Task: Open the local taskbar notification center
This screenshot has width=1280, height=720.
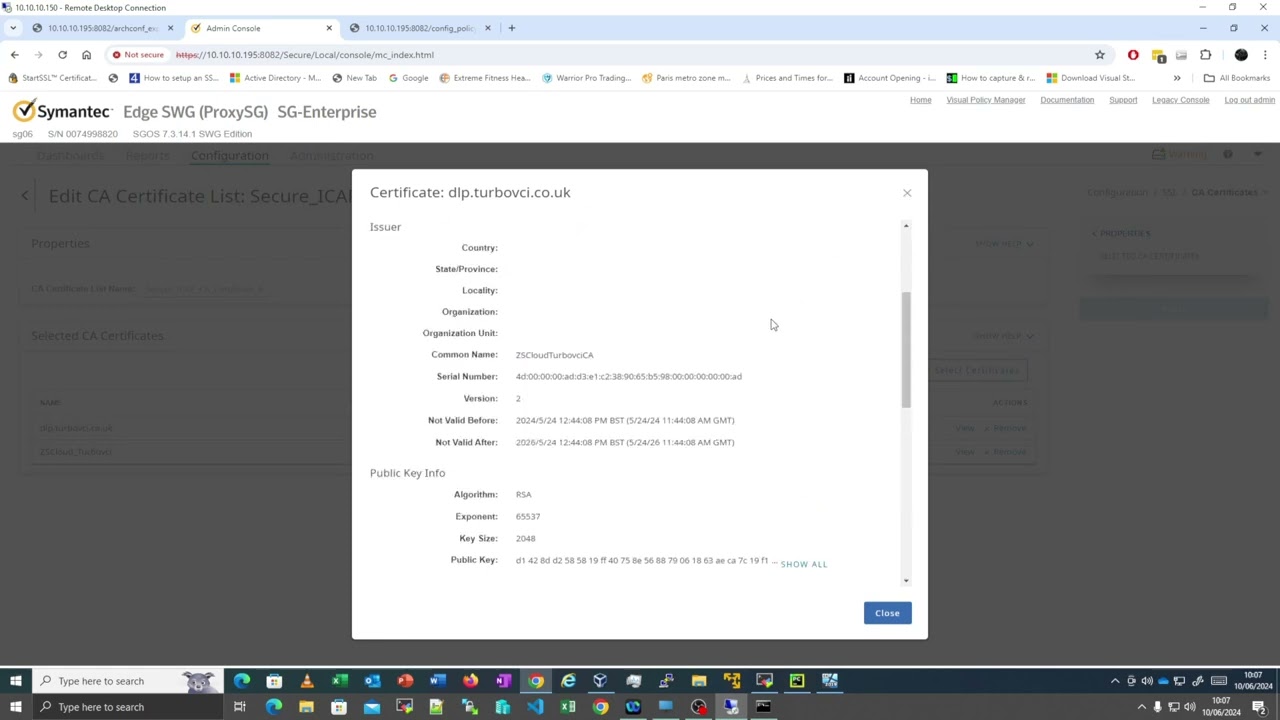Action: pyautogui.click(x=1259, y=707)
